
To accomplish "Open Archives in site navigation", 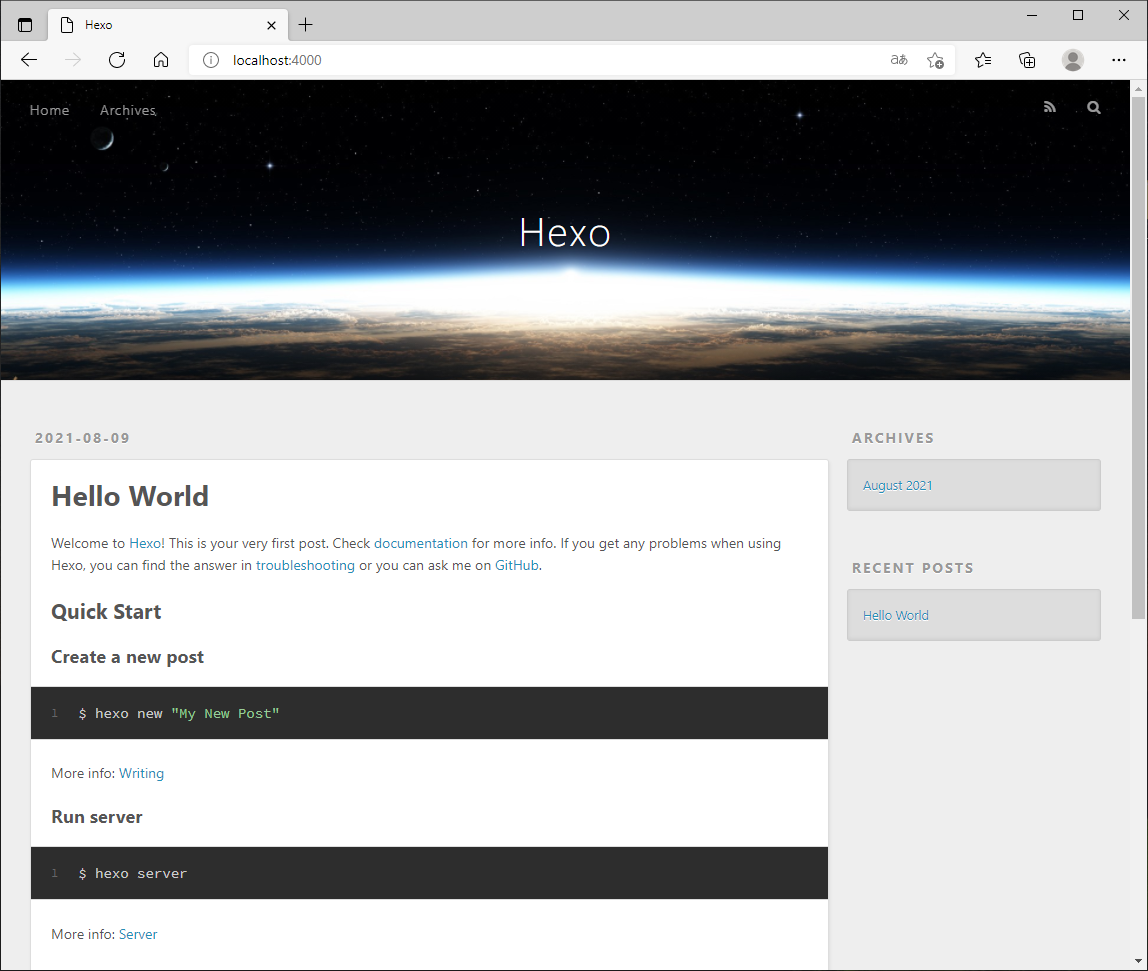I will coord(128,110).
